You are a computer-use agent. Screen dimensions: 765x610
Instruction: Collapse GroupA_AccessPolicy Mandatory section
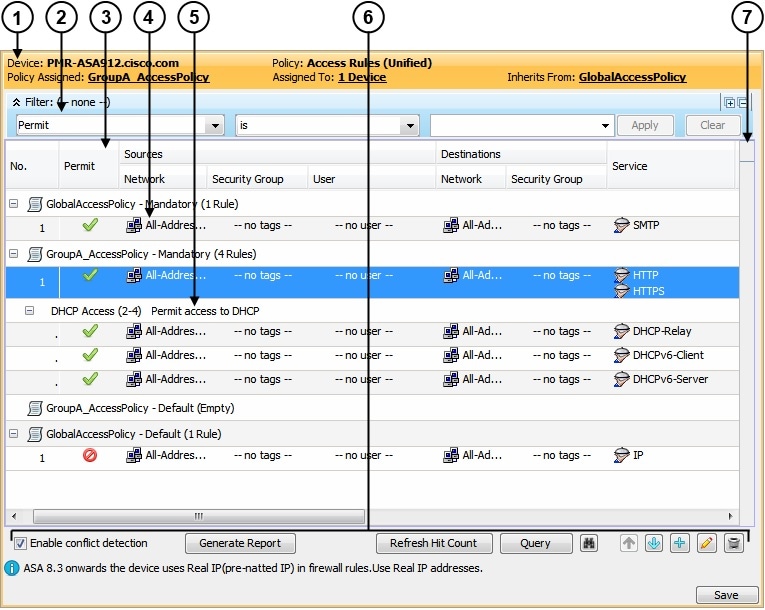[x=14, y=253]
